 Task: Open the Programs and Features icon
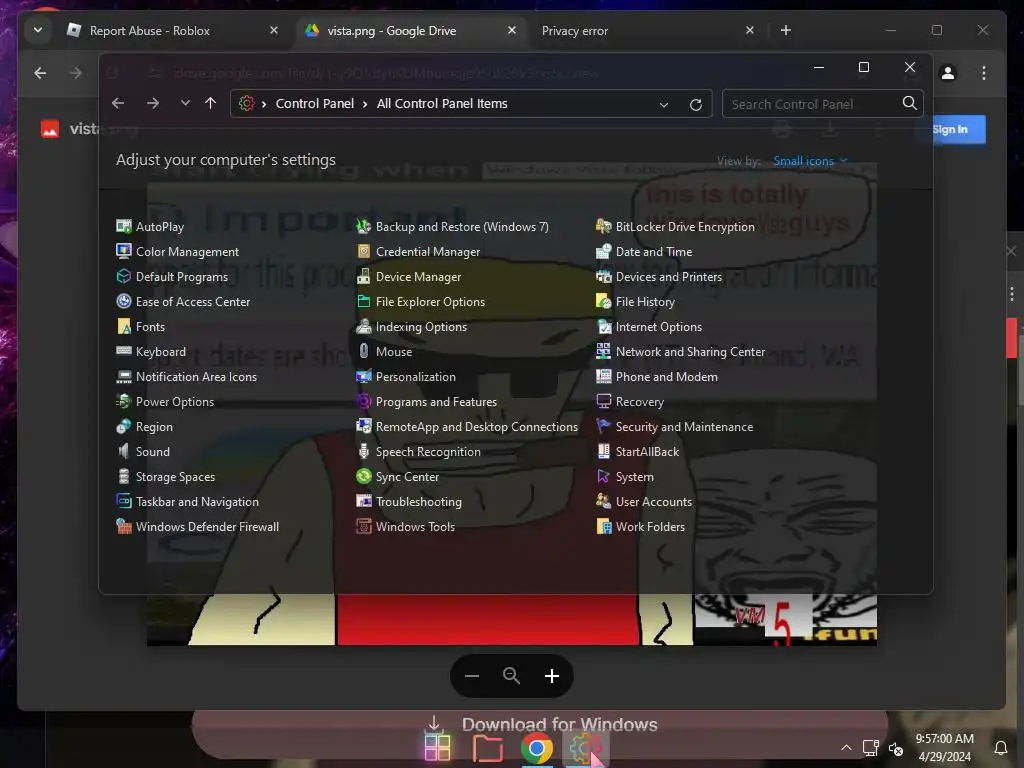(364, 402)
